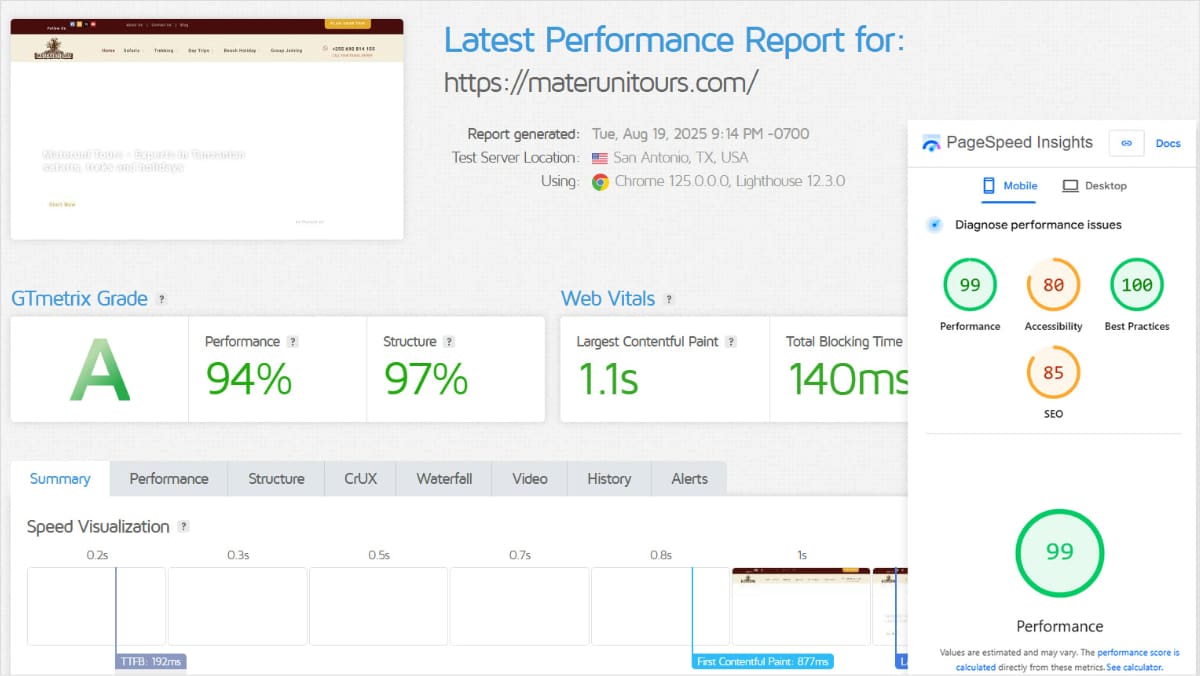Select the Desktop tab in PageSpeed
The height and width of the screenshot is (676, 1200).
[x=1095, y=186]
